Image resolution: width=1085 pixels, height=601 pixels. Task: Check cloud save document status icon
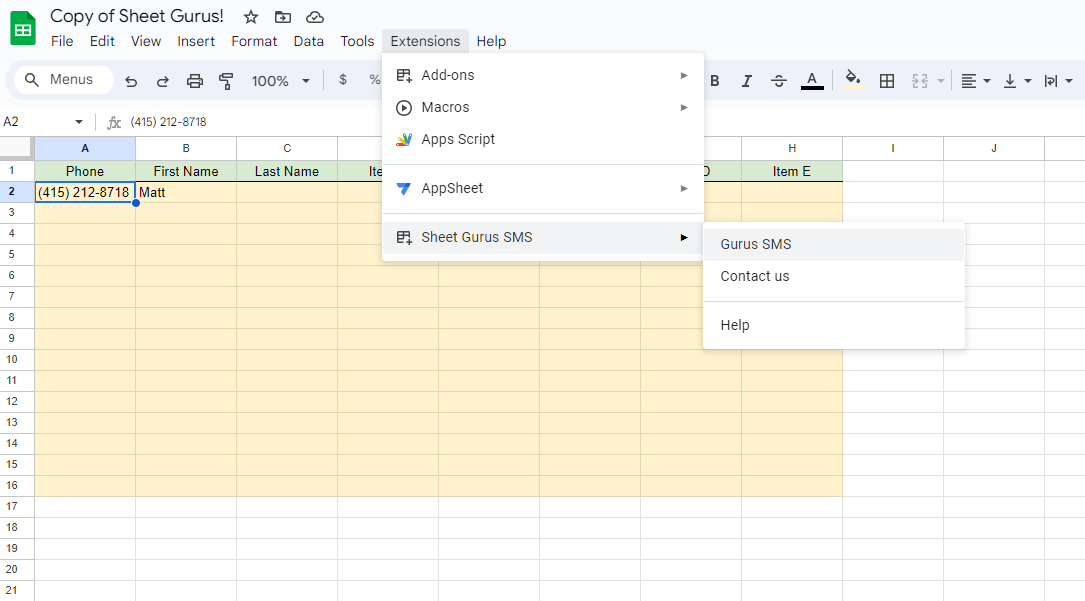tap(315, 17)
